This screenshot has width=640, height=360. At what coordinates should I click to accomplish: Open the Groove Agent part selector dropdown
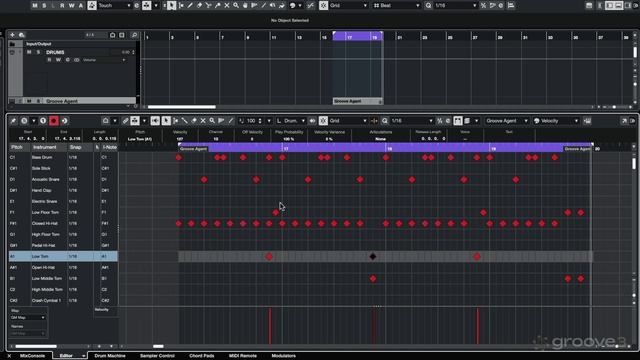point(507,121)
